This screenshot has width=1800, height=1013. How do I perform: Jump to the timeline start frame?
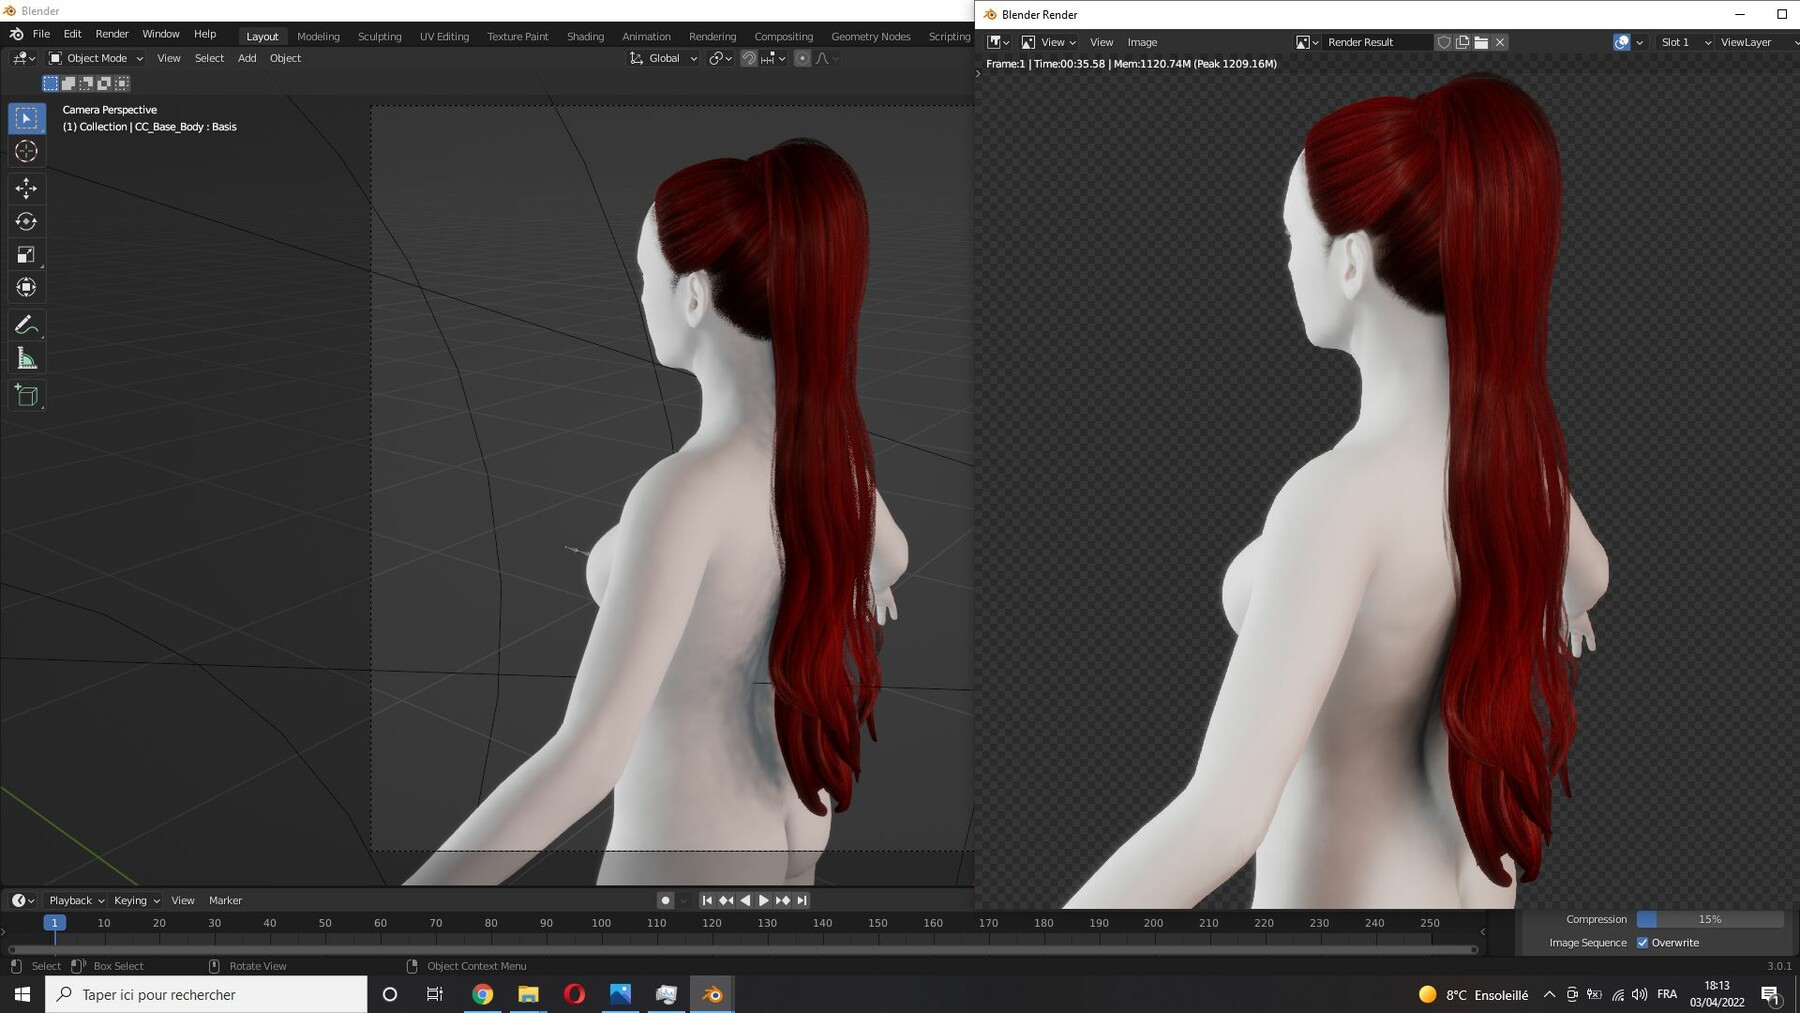[x=707, y=900]
